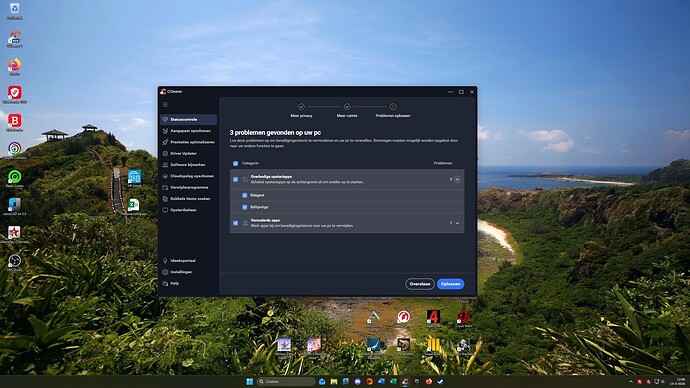The image size is (690, 388).
Task: Open Cloudopslag opschonen in the sidebar
Action: pos(188,176)
